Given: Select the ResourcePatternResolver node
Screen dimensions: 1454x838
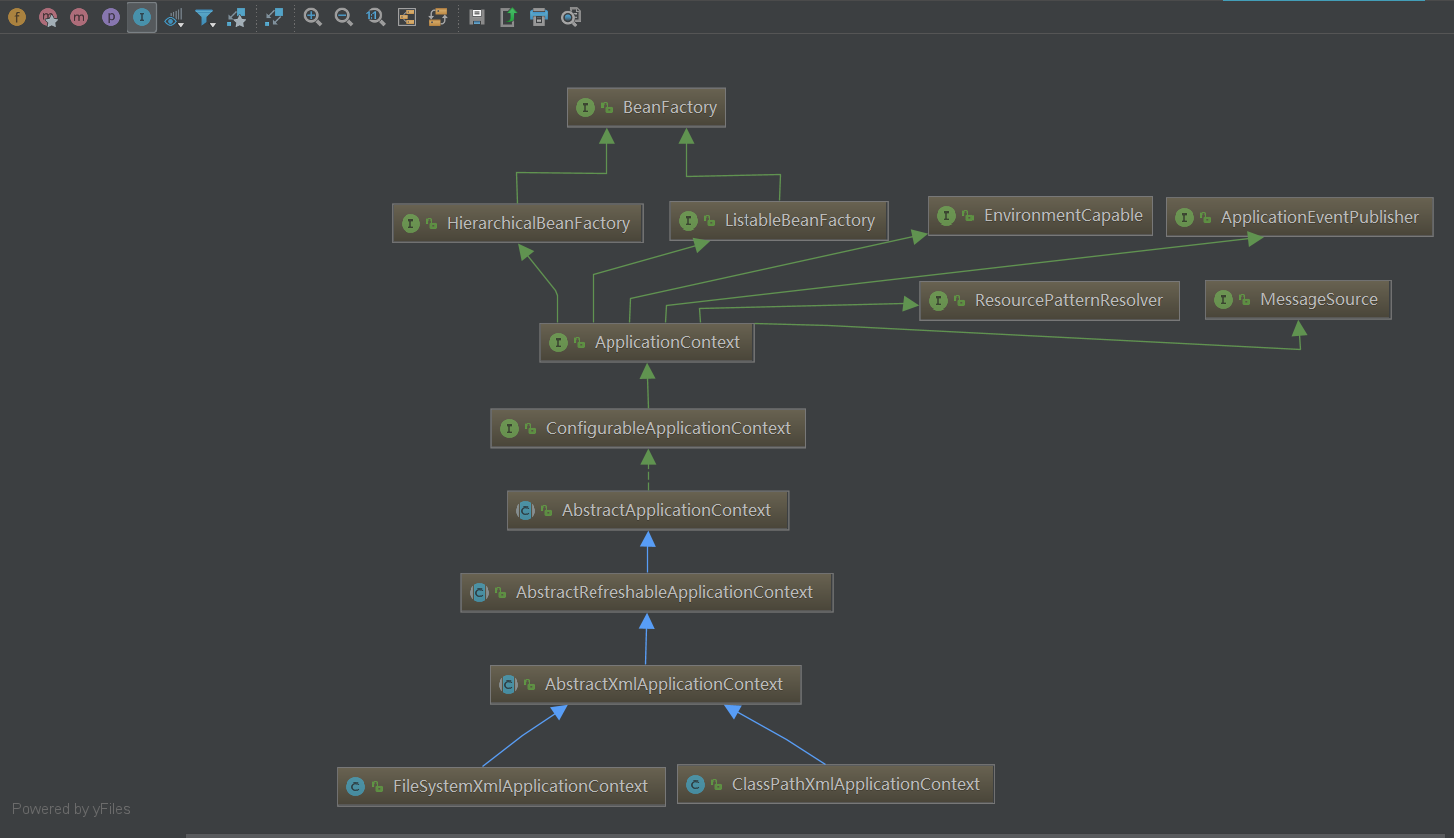Looking at the screenshot, I should [x=1049, y=300].
